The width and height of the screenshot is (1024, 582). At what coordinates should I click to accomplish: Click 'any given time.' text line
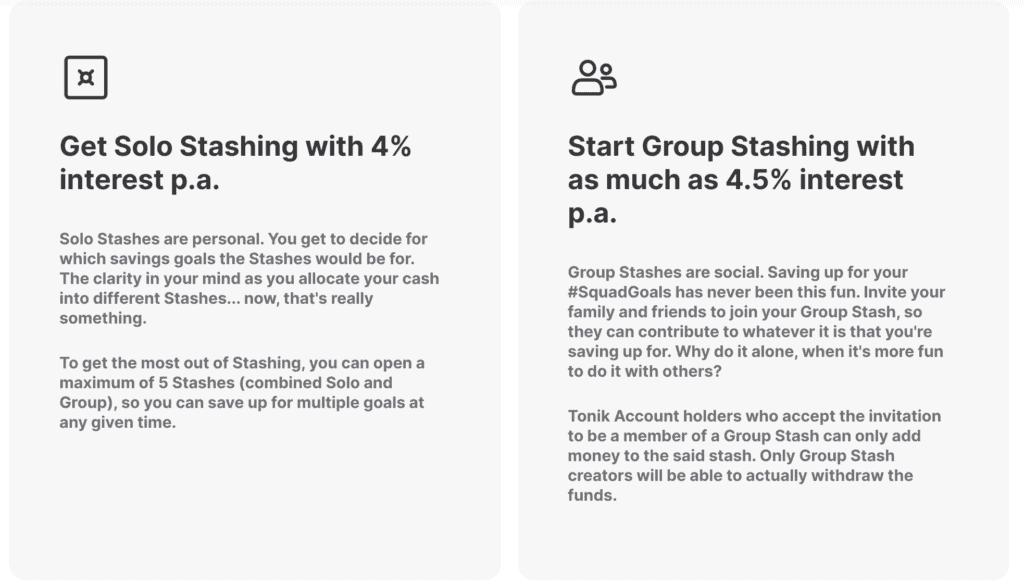click(118, 423)
